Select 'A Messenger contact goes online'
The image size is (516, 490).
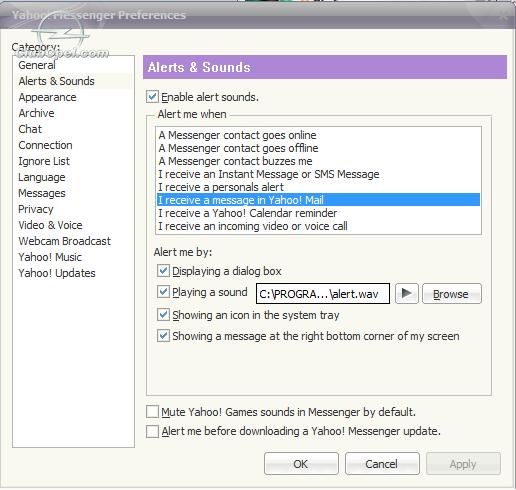318,135
